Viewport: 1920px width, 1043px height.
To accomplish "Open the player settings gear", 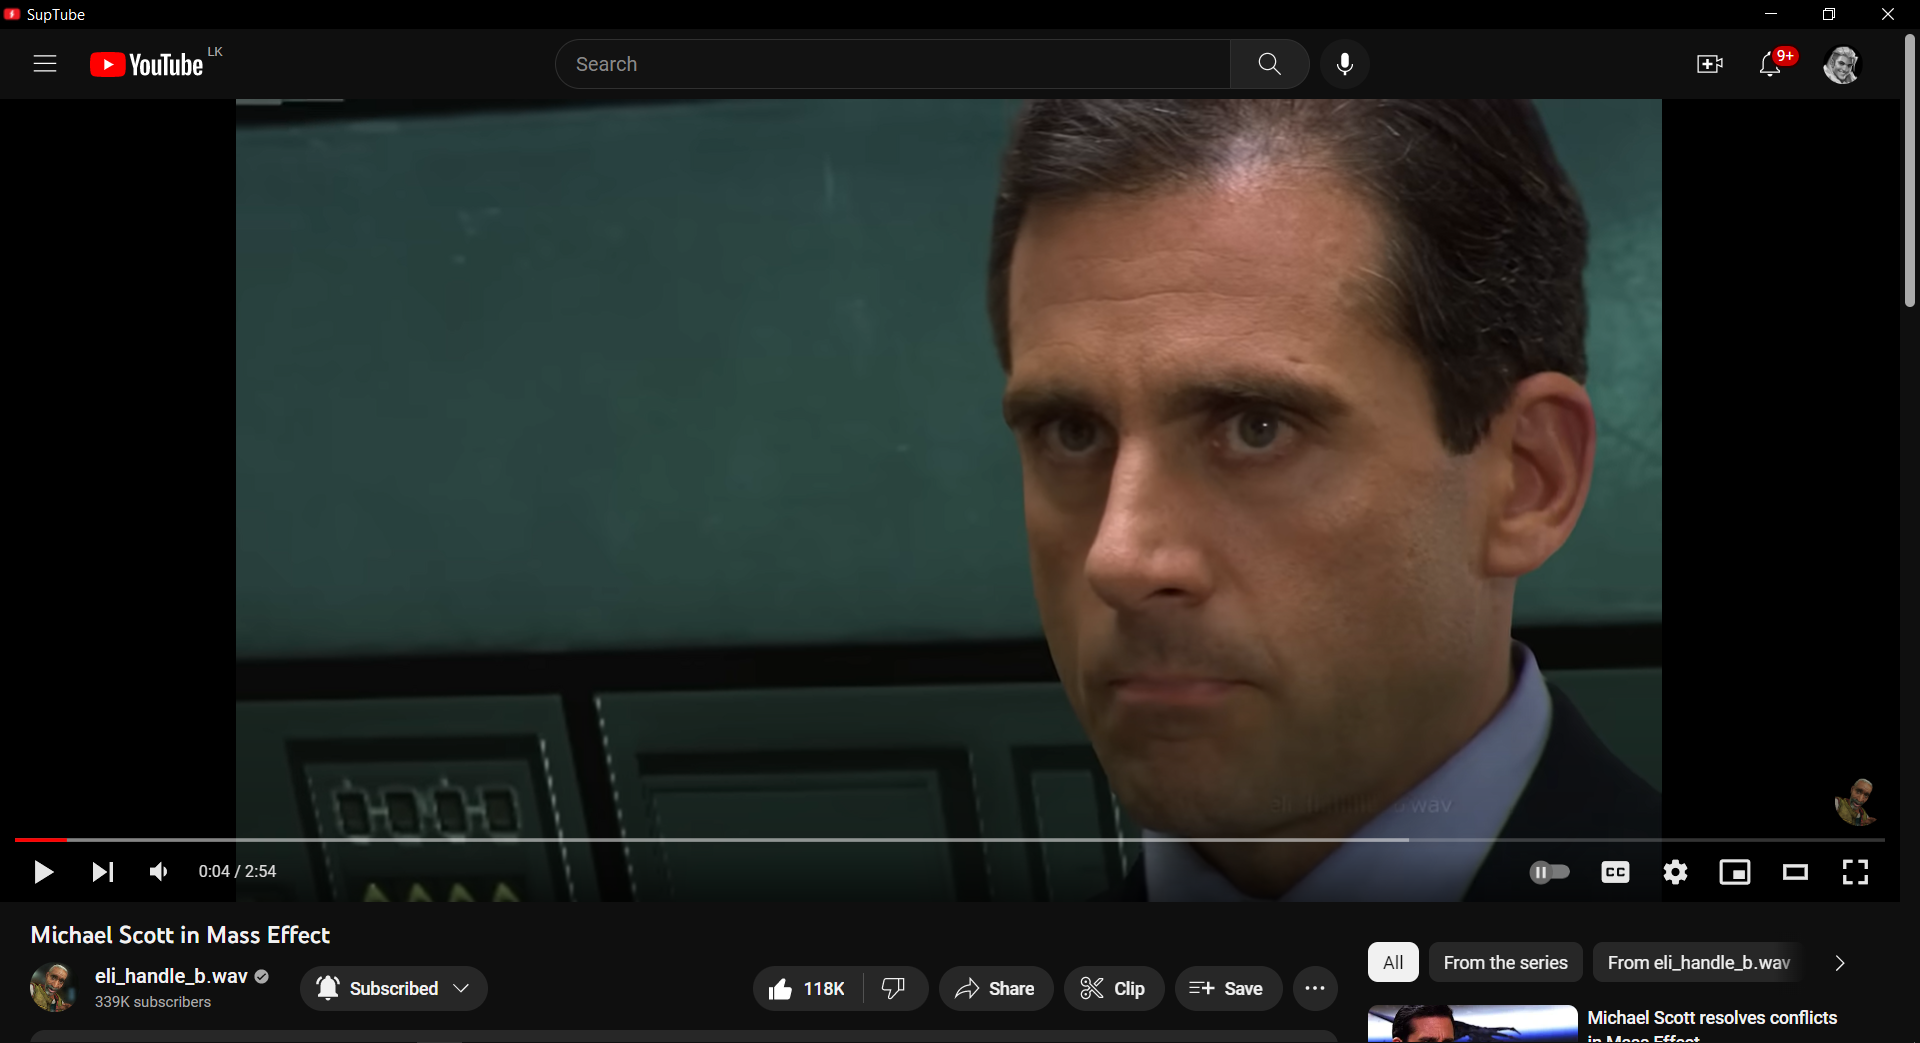I will coord(1675,873).
